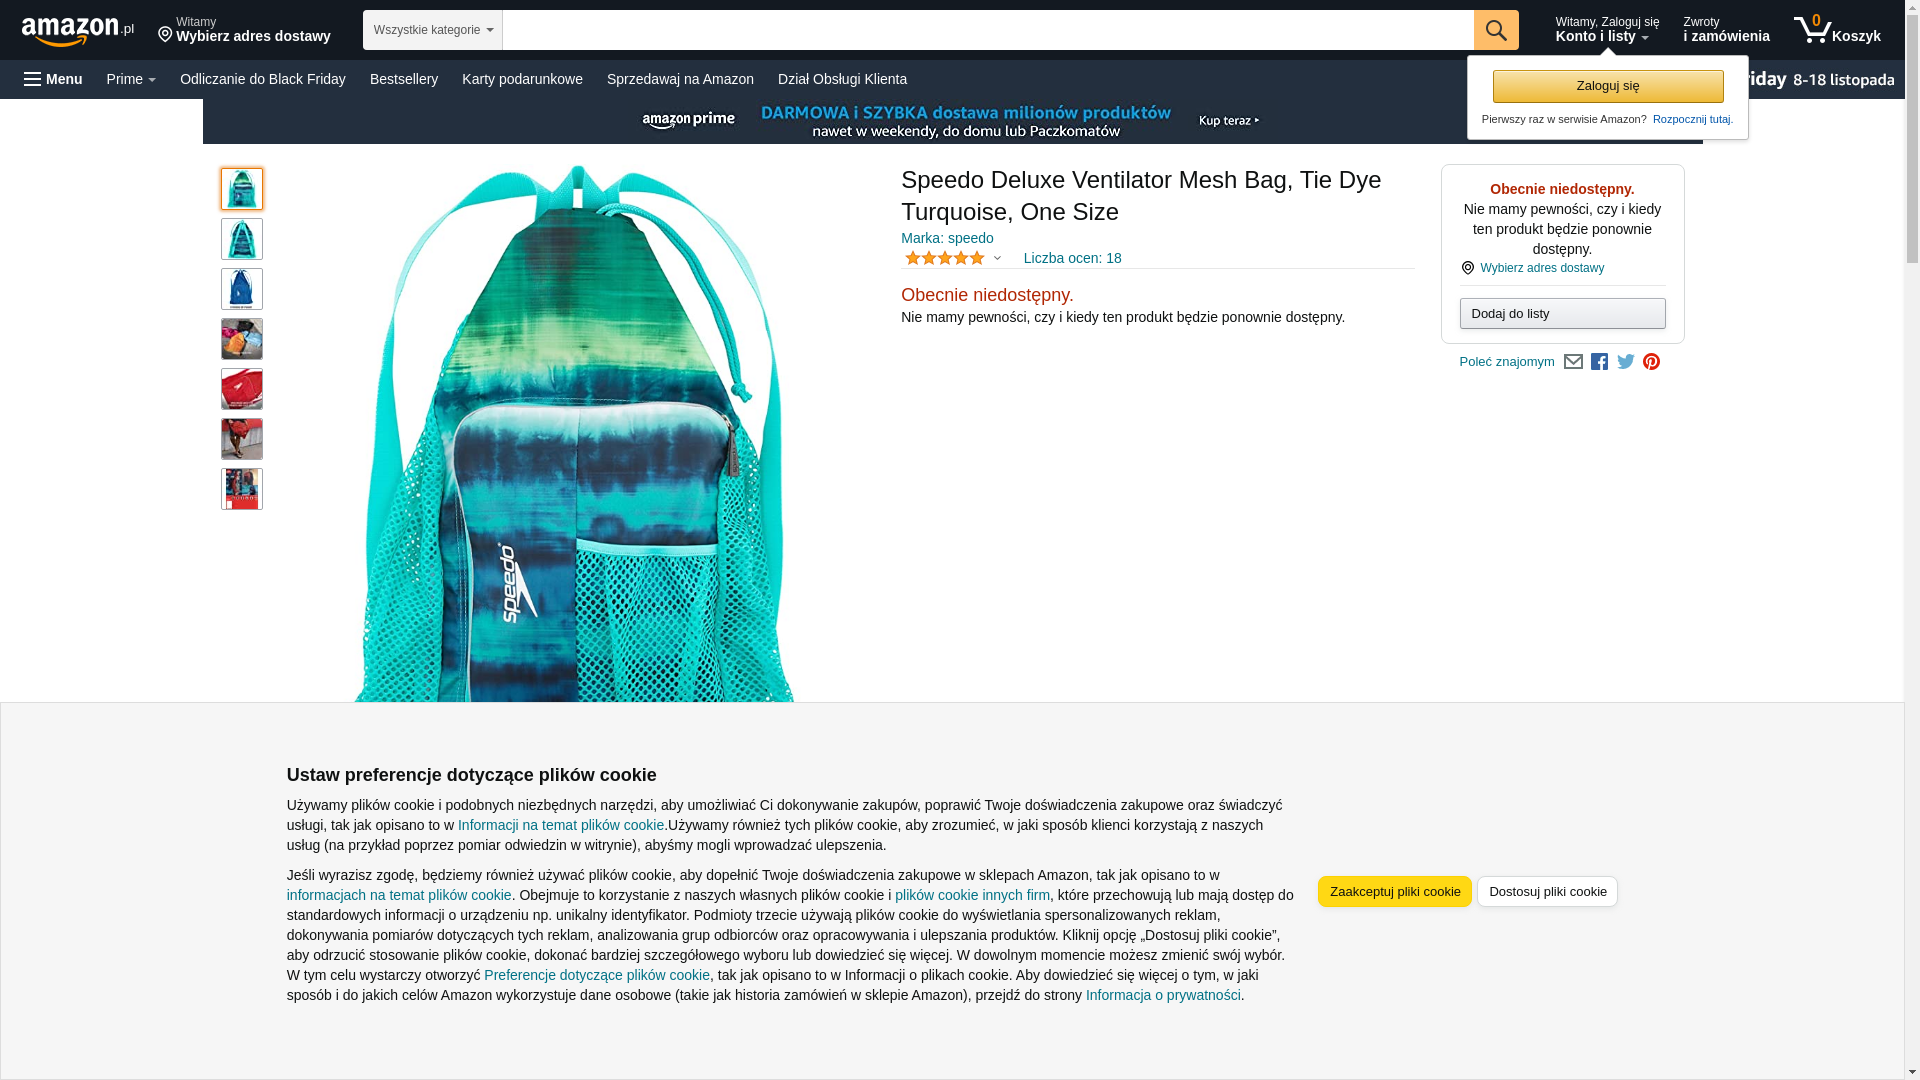Share product on Pinterest icon
The height and width of the screenshot is (1080, 1920).
point(1652,362)
